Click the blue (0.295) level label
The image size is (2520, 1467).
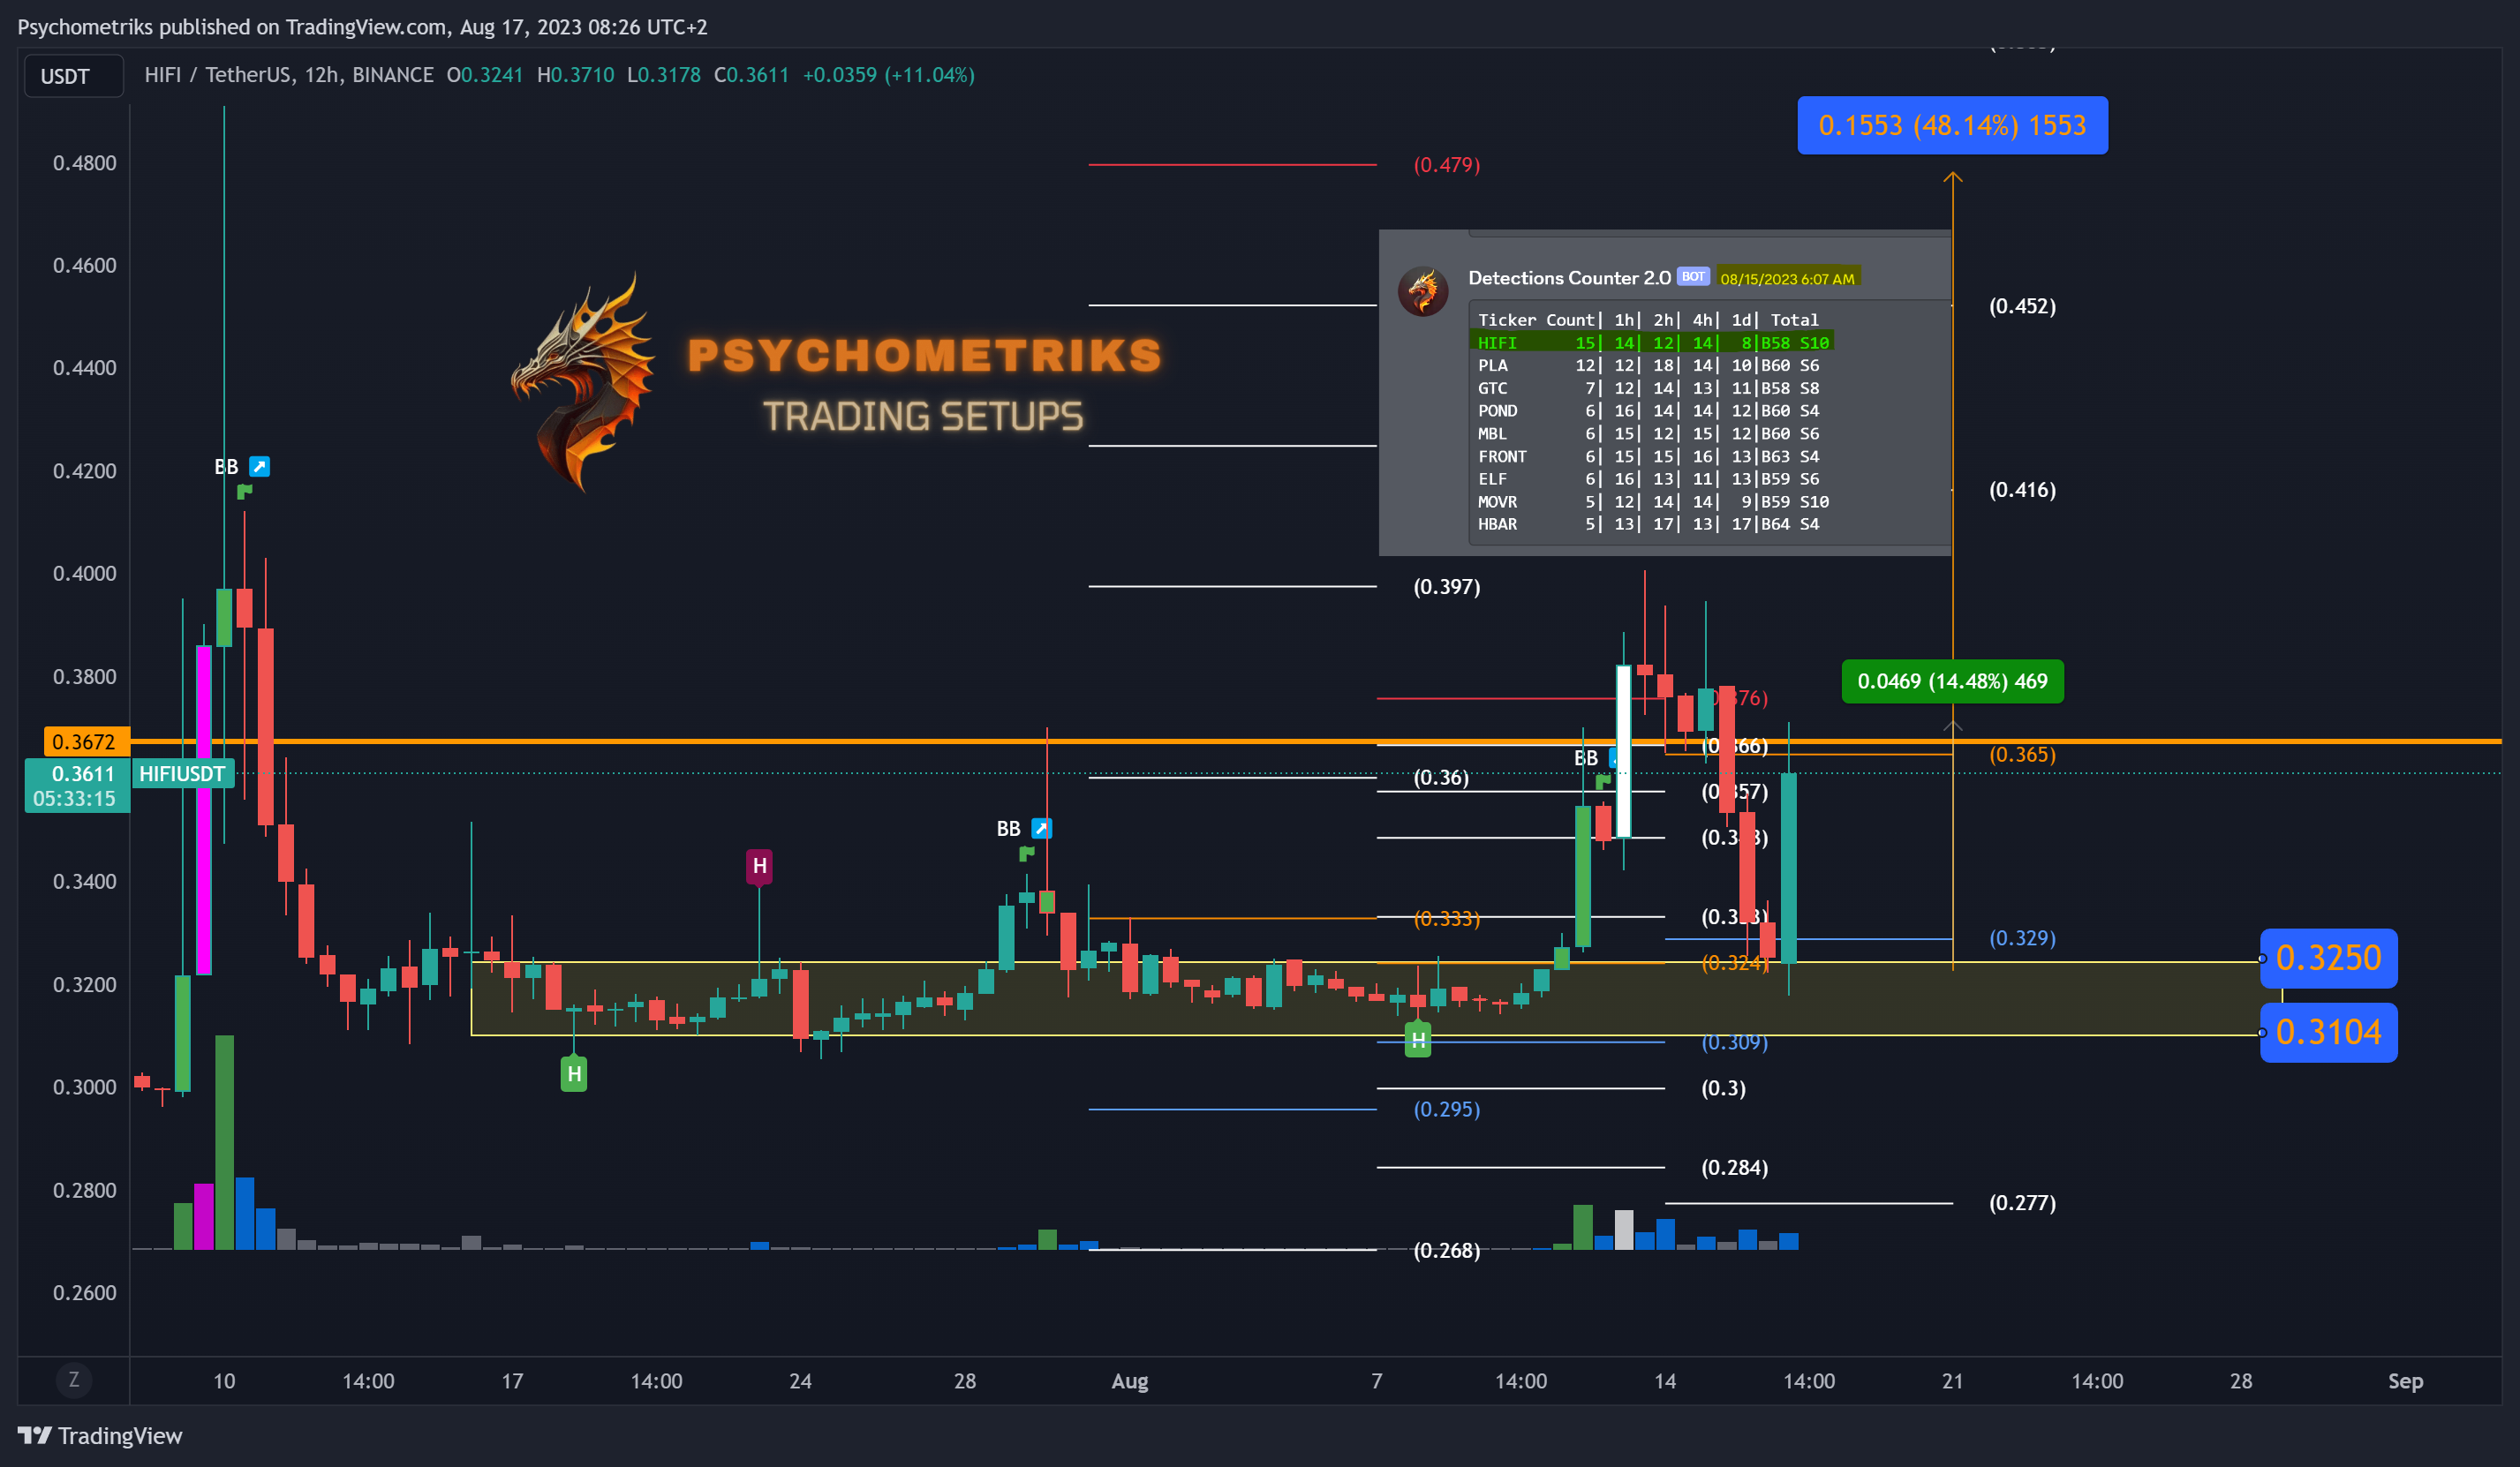click(x=1446, y=1109)
